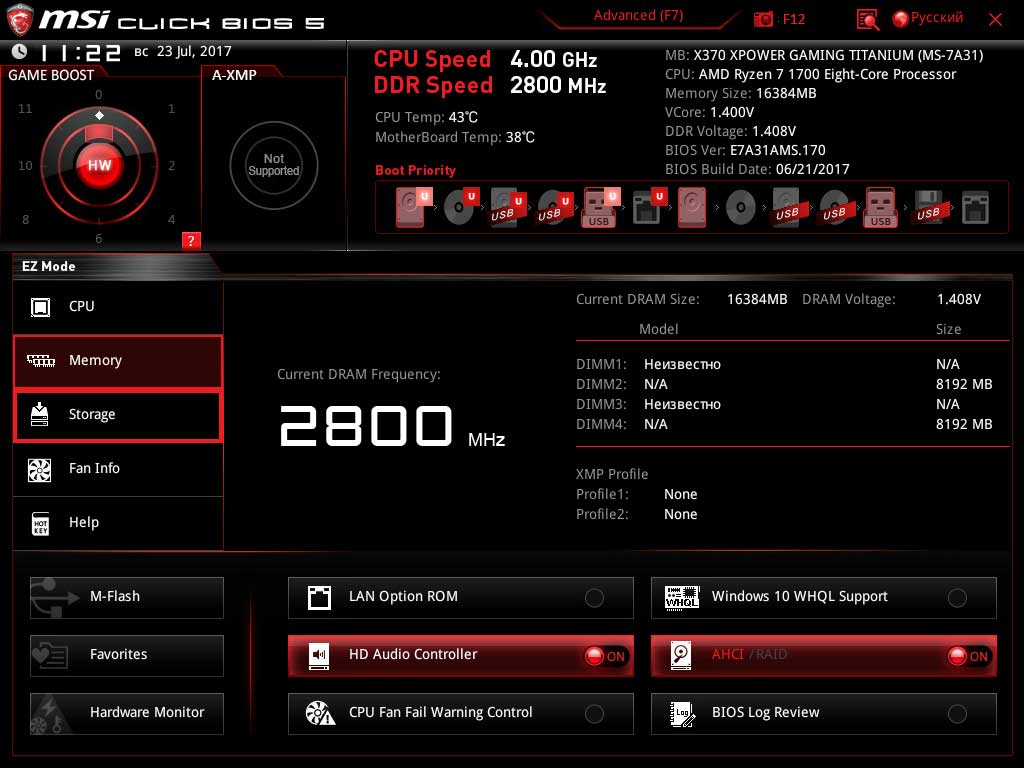Open the Fan Info section
This screenshot has width=1024, height=768.
(118, 469)
